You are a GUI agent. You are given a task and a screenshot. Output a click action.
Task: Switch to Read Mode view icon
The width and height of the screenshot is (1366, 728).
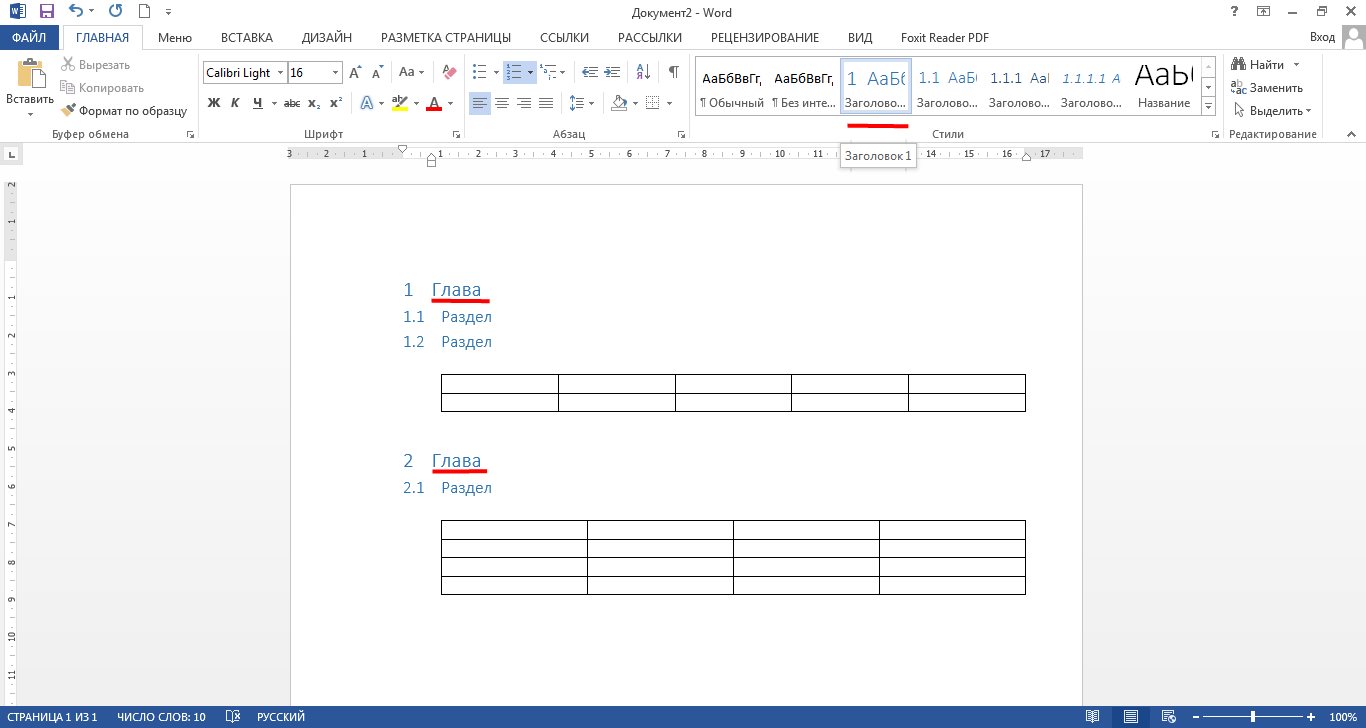click(1093, 717)
